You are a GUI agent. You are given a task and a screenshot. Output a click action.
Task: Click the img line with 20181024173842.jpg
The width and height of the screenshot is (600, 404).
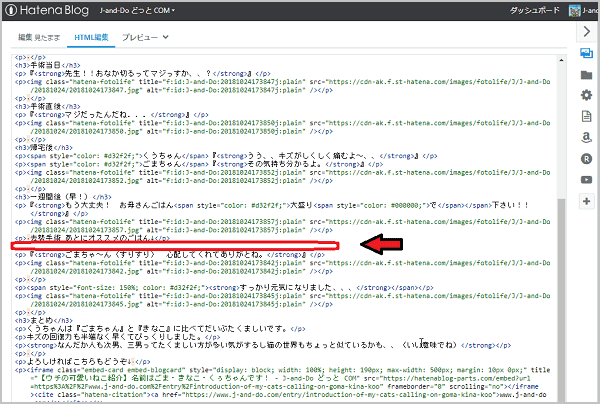click(282, 267)
